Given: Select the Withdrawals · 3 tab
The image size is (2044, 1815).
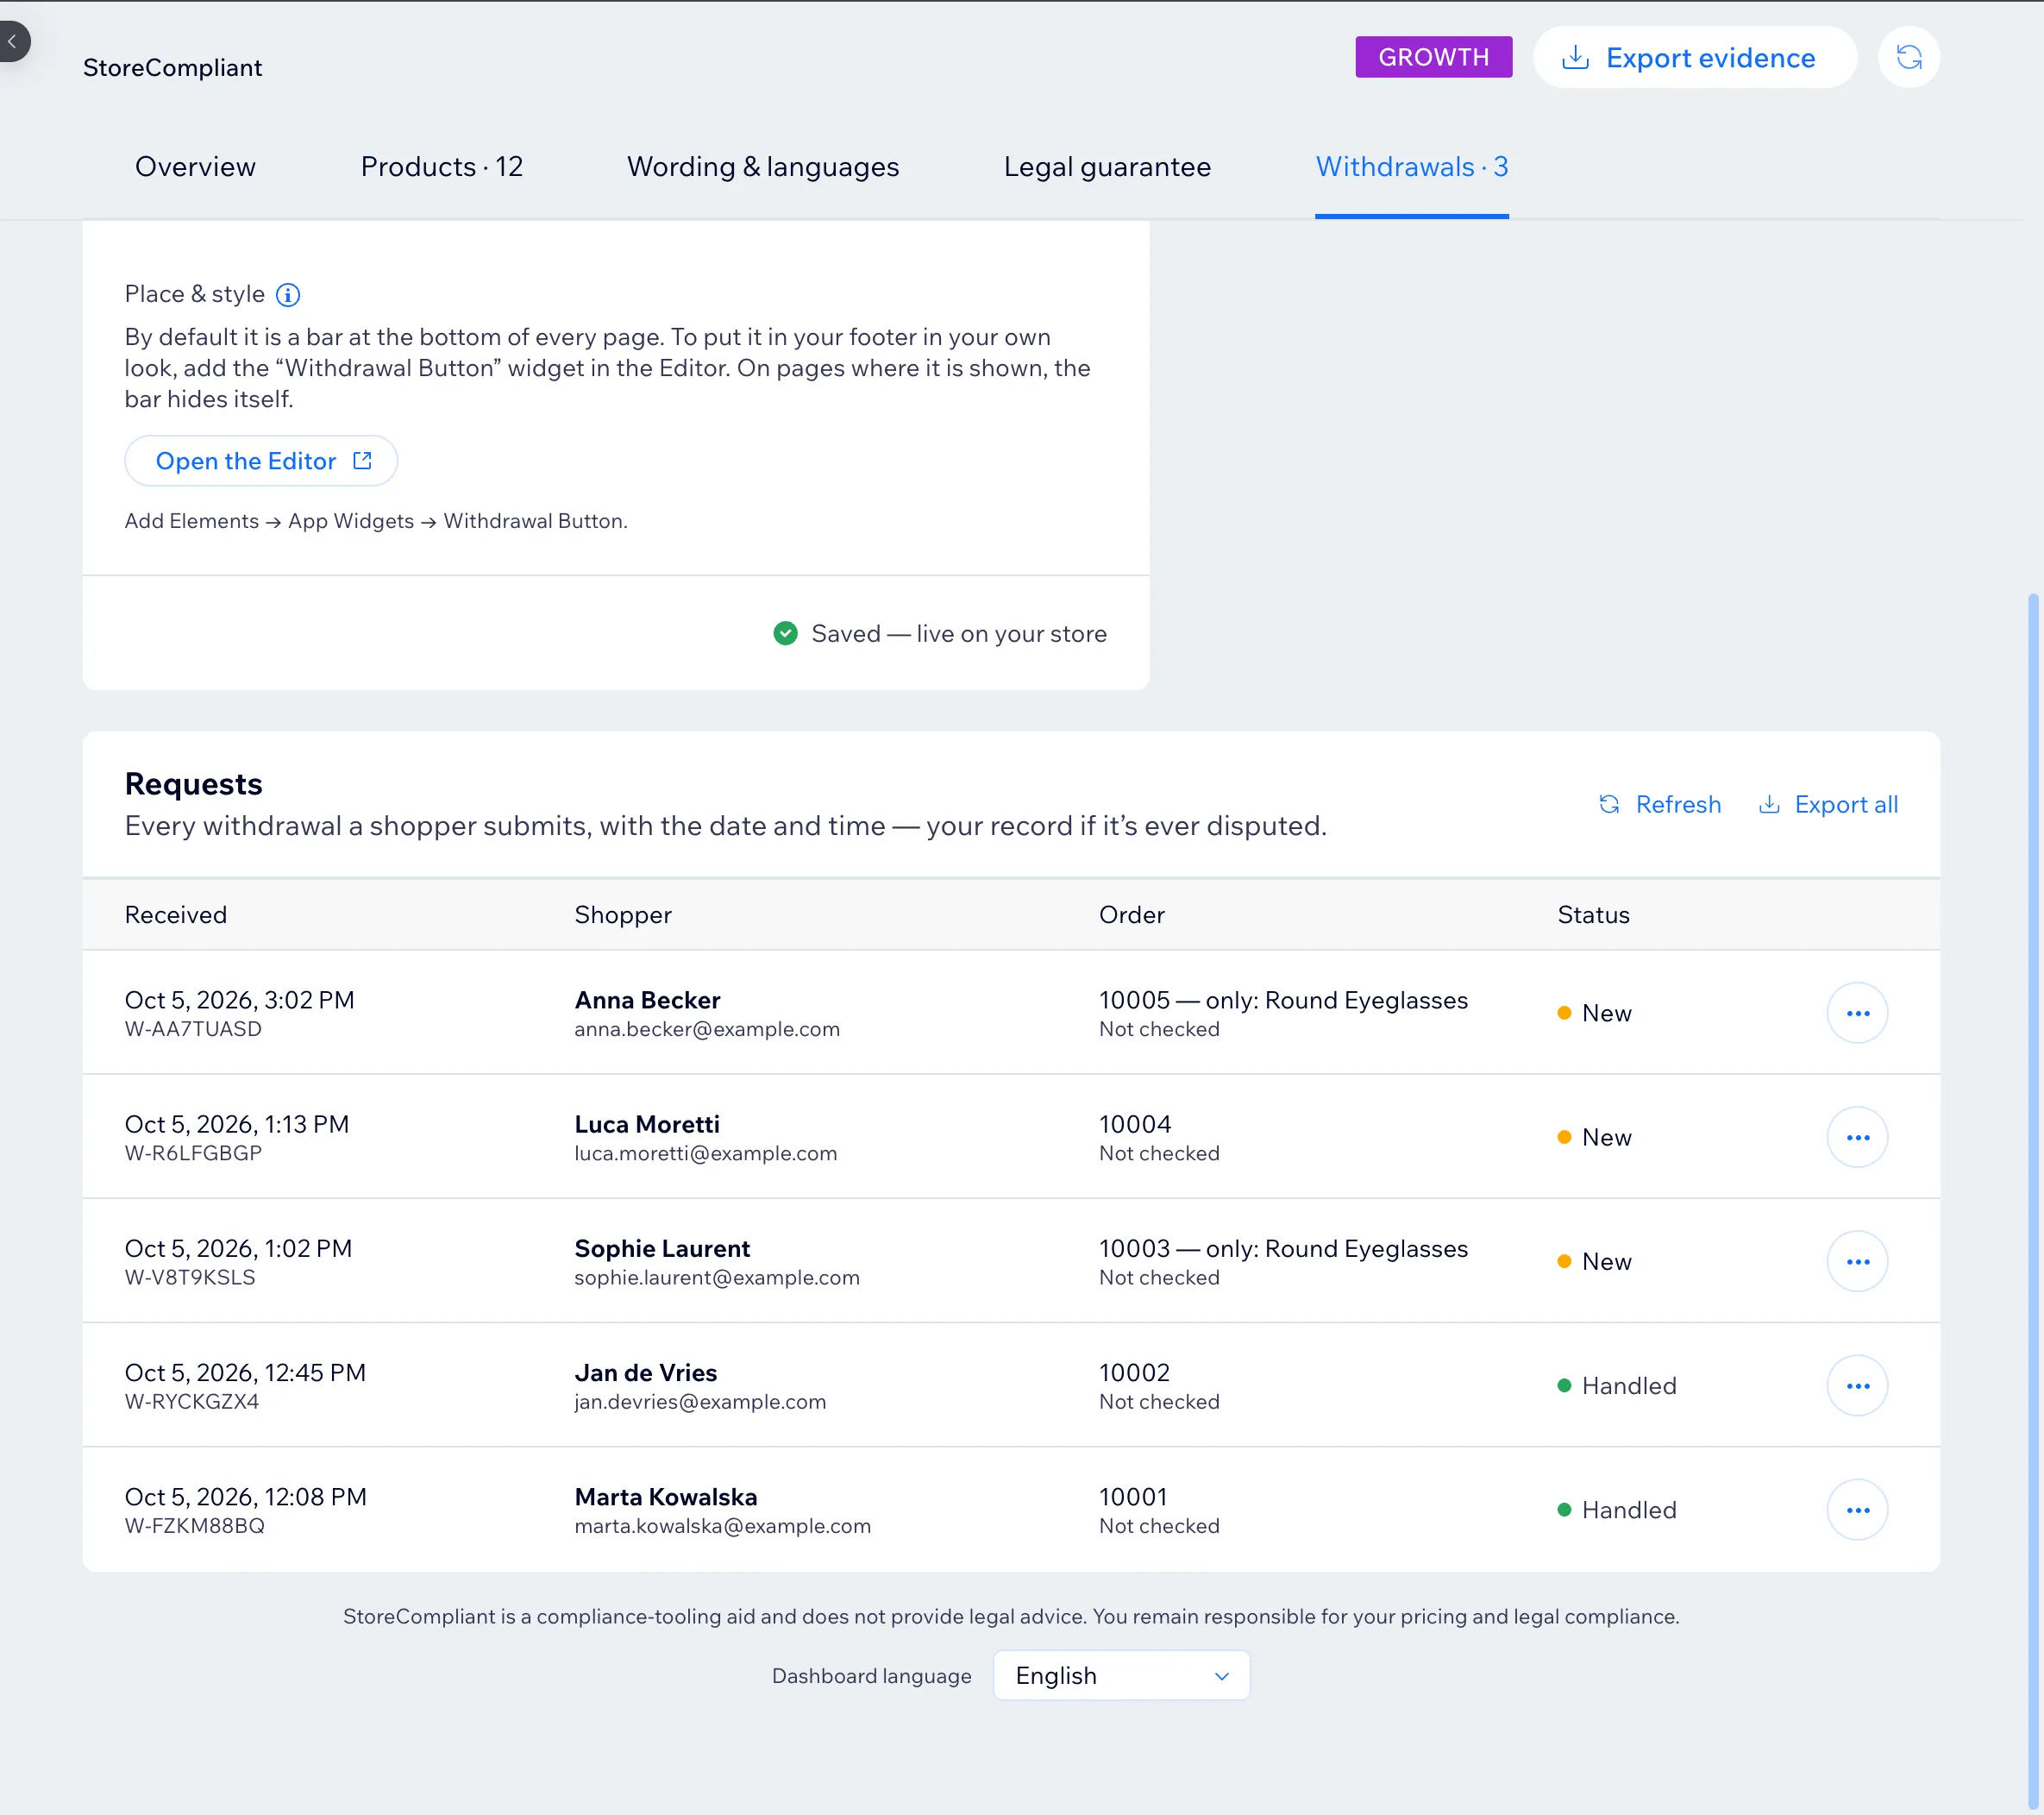Looking at the screenshot, I should pyautogui.click(x=1412, y=166).
